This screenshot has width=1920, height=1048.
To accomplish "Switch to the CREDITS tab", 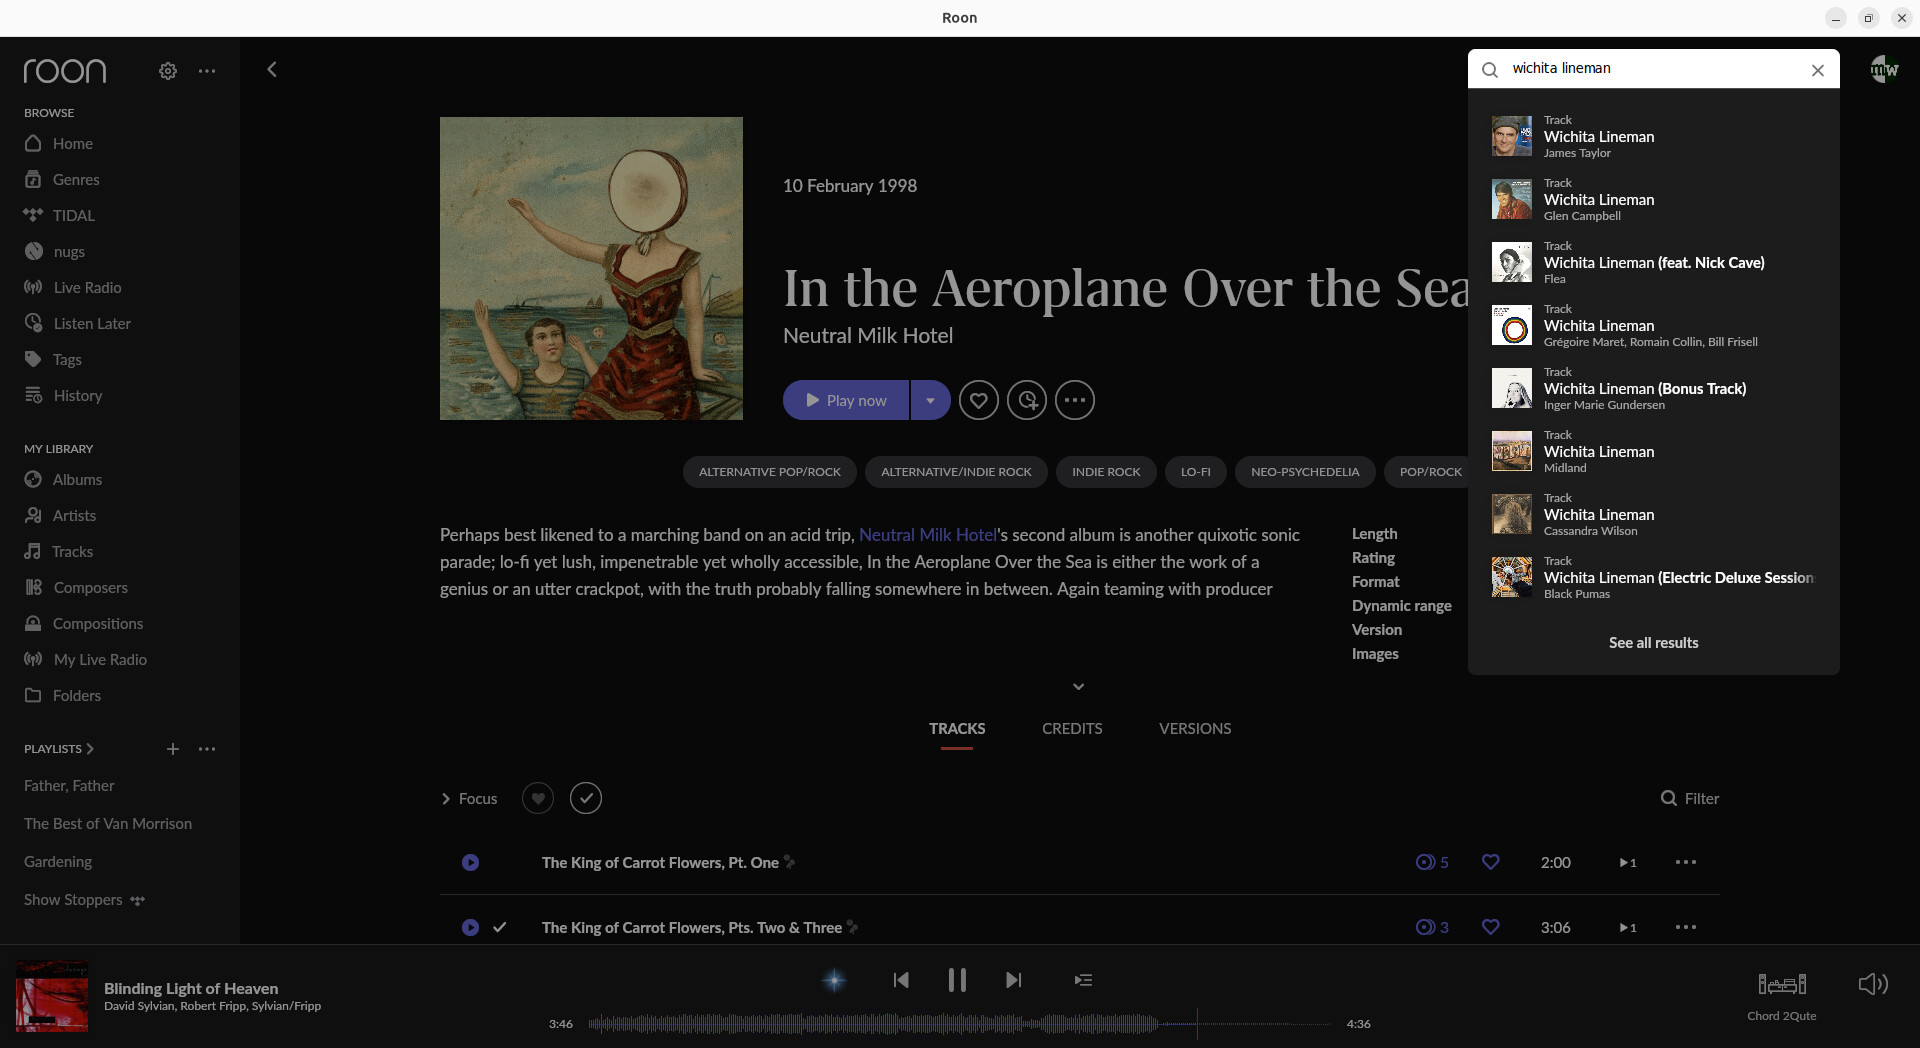I will tap(1072, 728).
